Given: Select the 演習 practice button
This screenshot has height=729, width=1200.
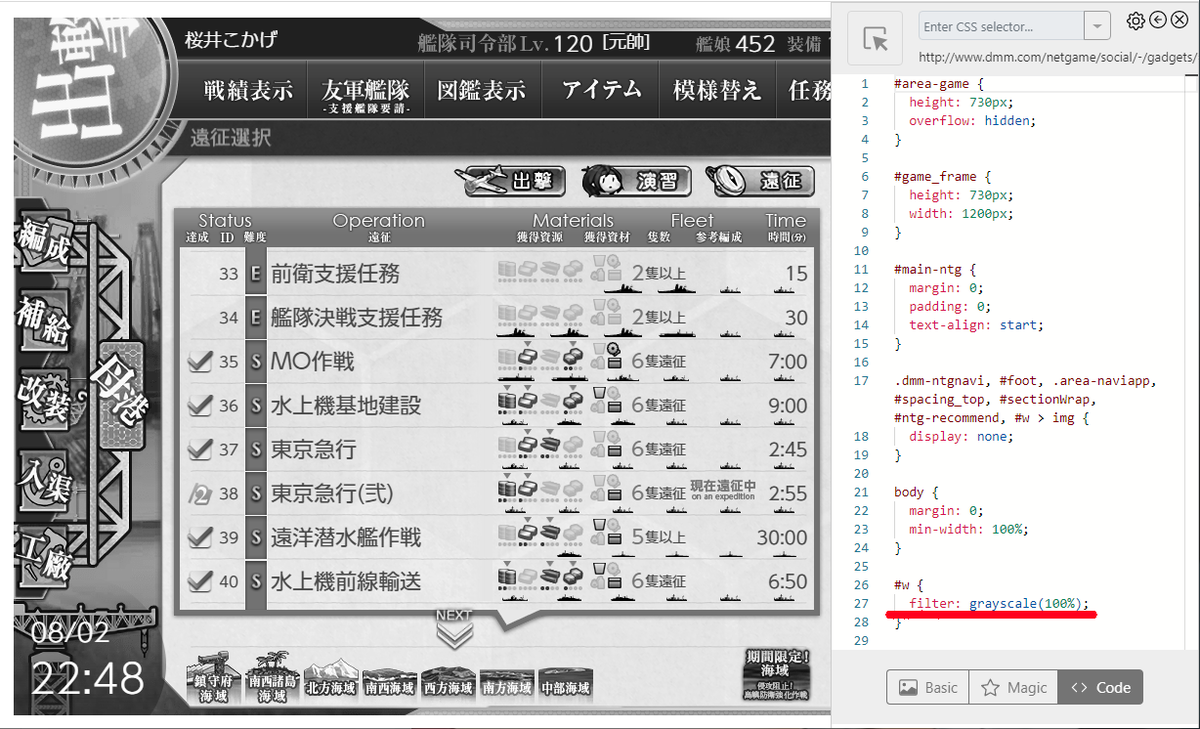Looking at the screenshot, I should (636, 181).
